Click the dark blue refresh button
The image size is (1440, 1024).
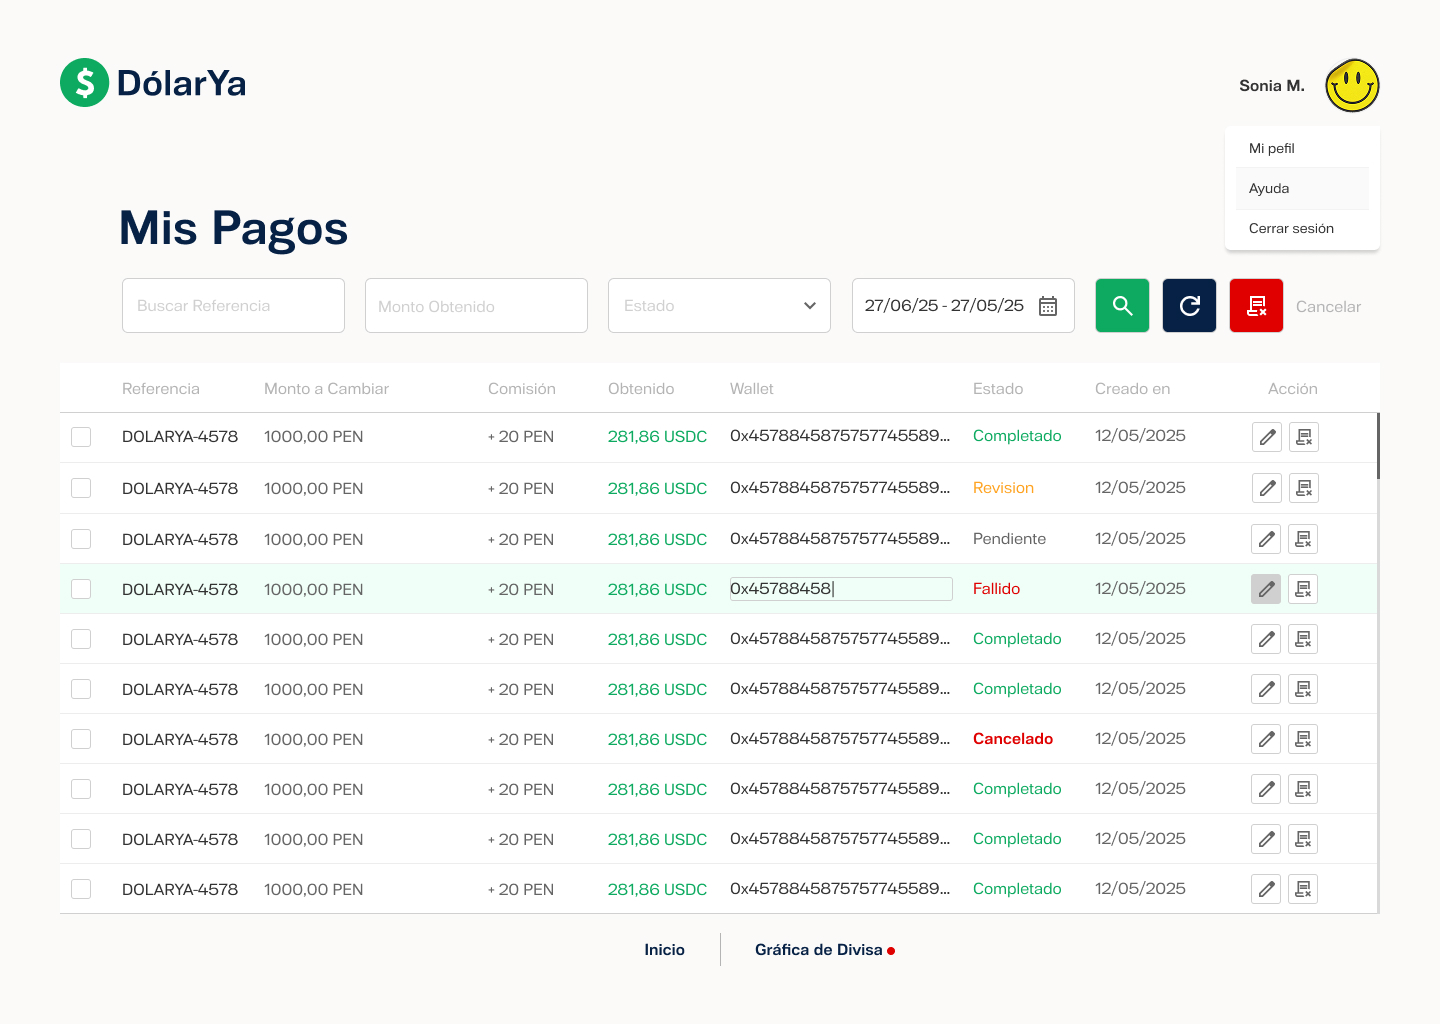(x=1189, y=306)
